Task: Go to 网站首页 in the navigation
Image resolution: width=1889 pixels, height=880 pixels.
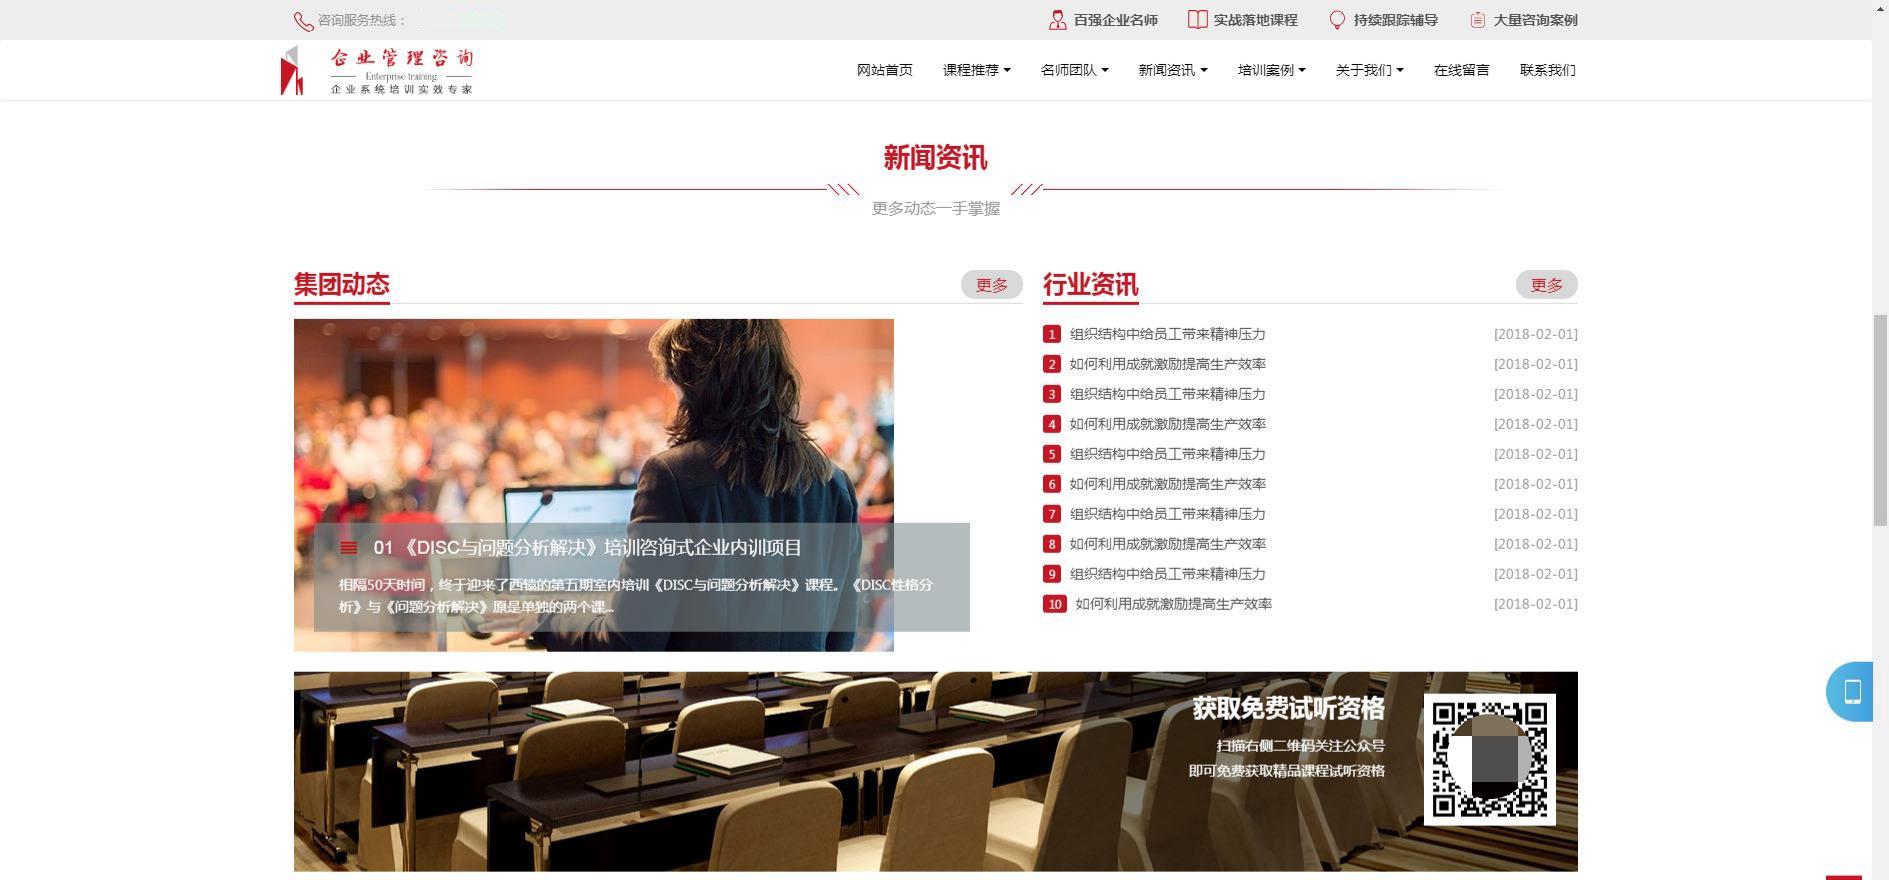Action: pyautogui.click(x=884, y=70)
